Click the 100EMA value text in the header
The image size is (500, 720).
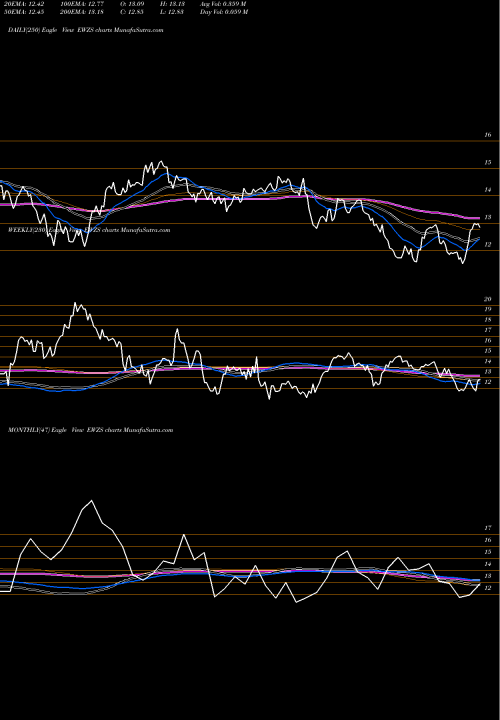coord(83,4)
